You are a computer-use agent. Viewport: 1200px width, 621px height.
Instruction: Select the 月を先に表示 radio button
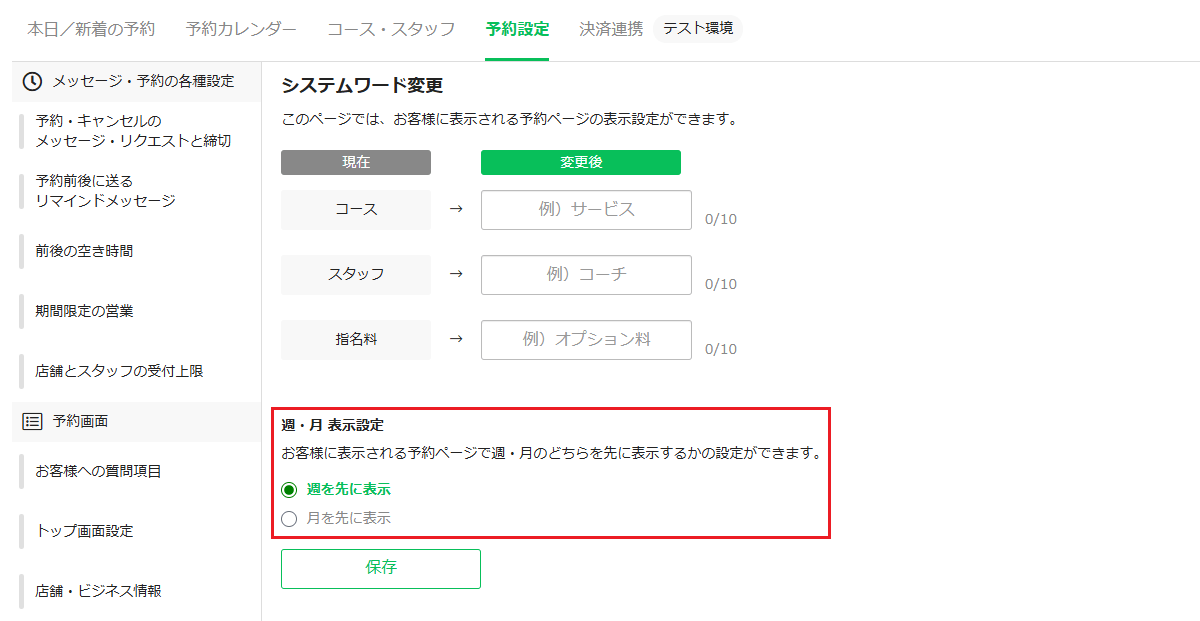[290, 518]
